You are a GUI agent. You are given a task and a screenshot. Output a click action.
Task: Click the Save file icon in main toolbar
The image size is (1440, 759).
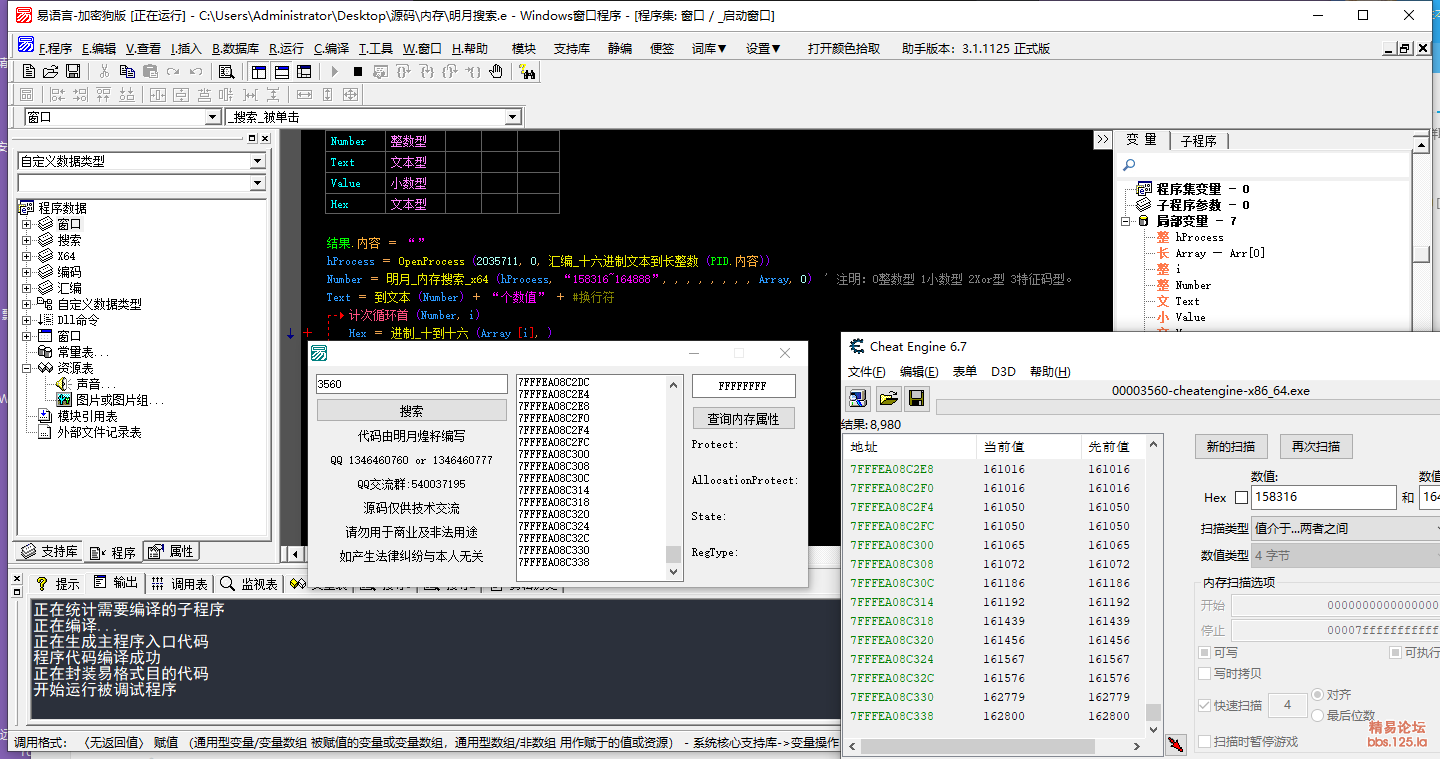click(x=73, y=71)
